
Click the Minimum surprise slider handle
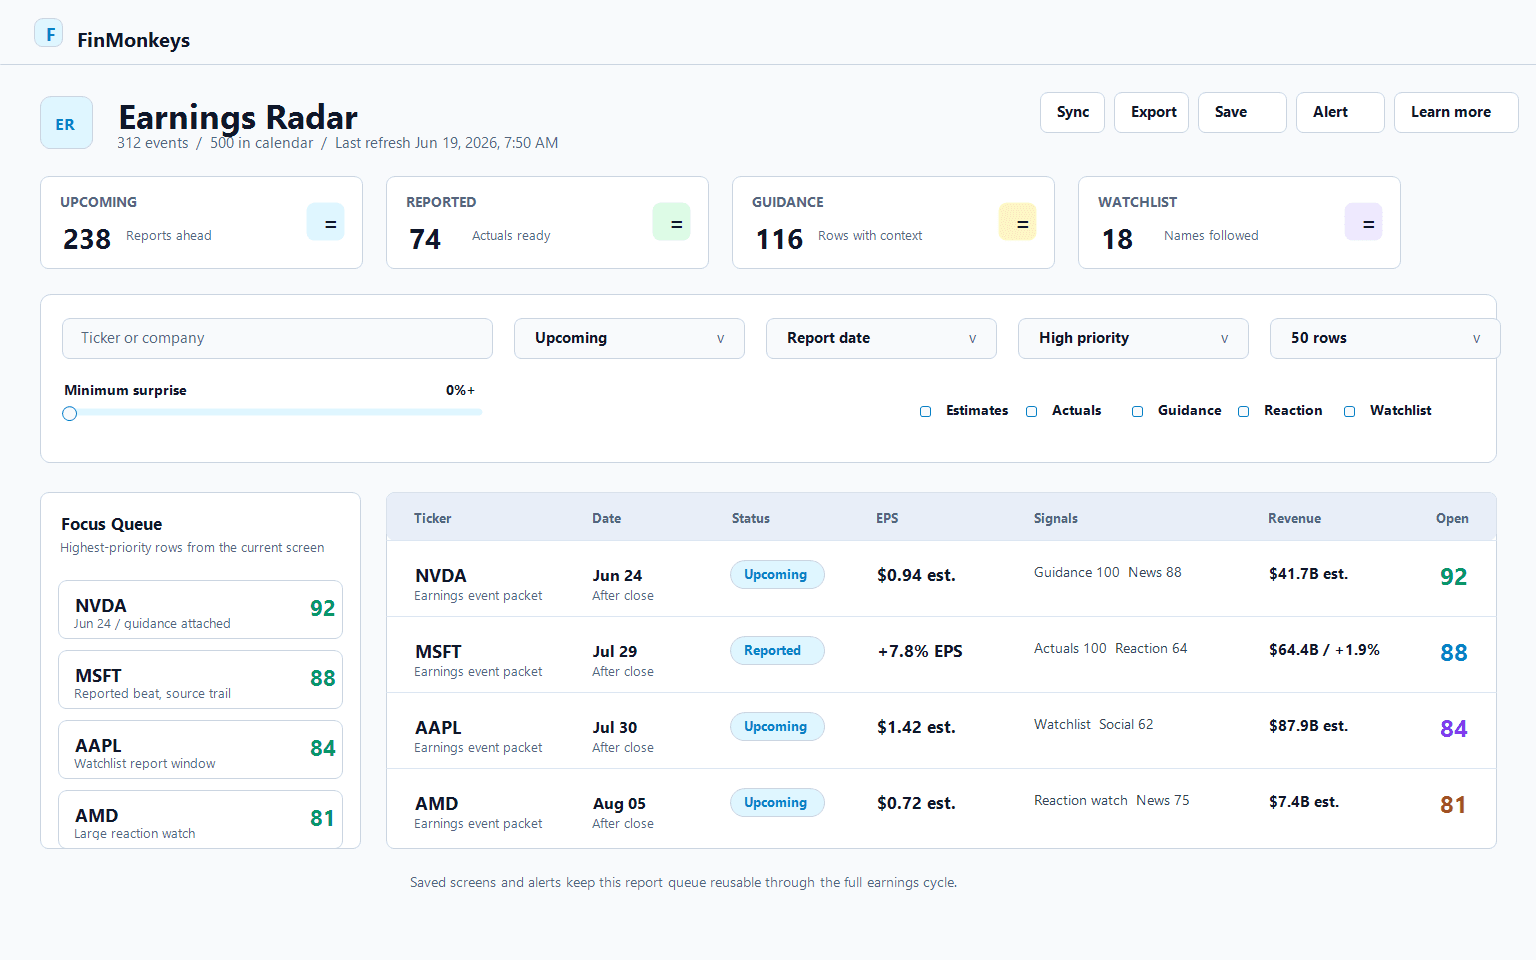coord(70,413)
